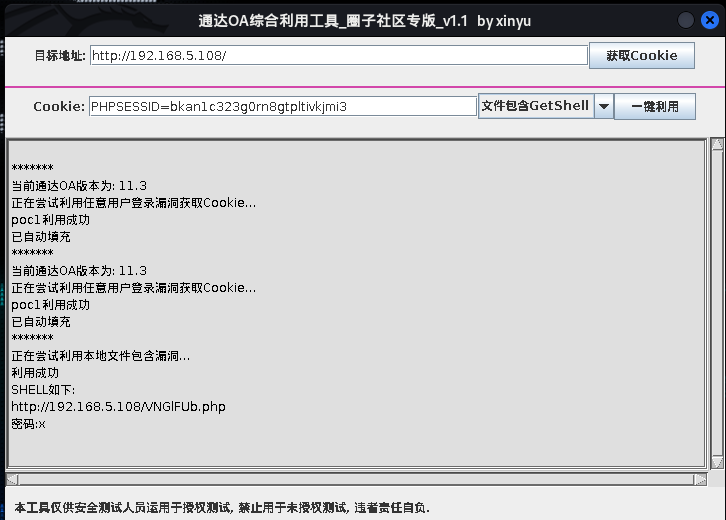This screenshot has height=520, width=726.
Task: Select the 文件包含GetShell combo box
Action: coord(546,107)
